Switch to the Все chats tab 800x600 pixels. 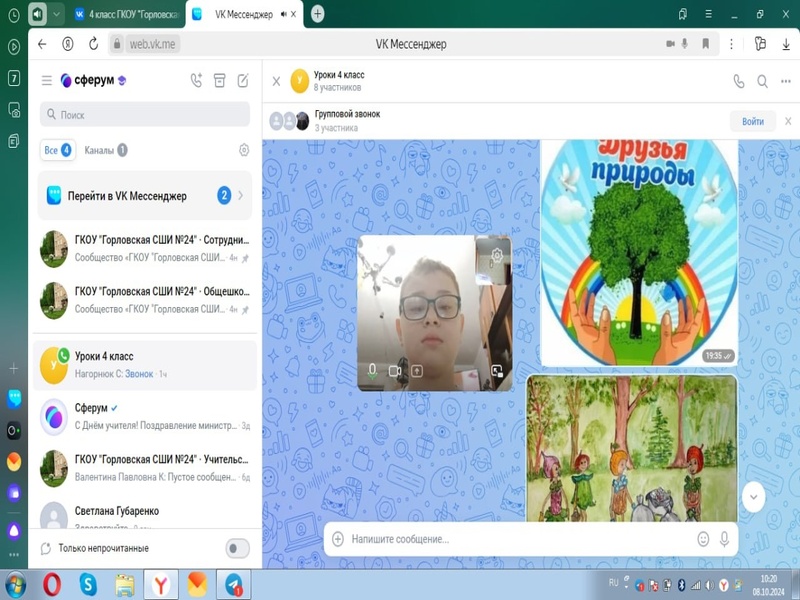click(x=57, y=150)
